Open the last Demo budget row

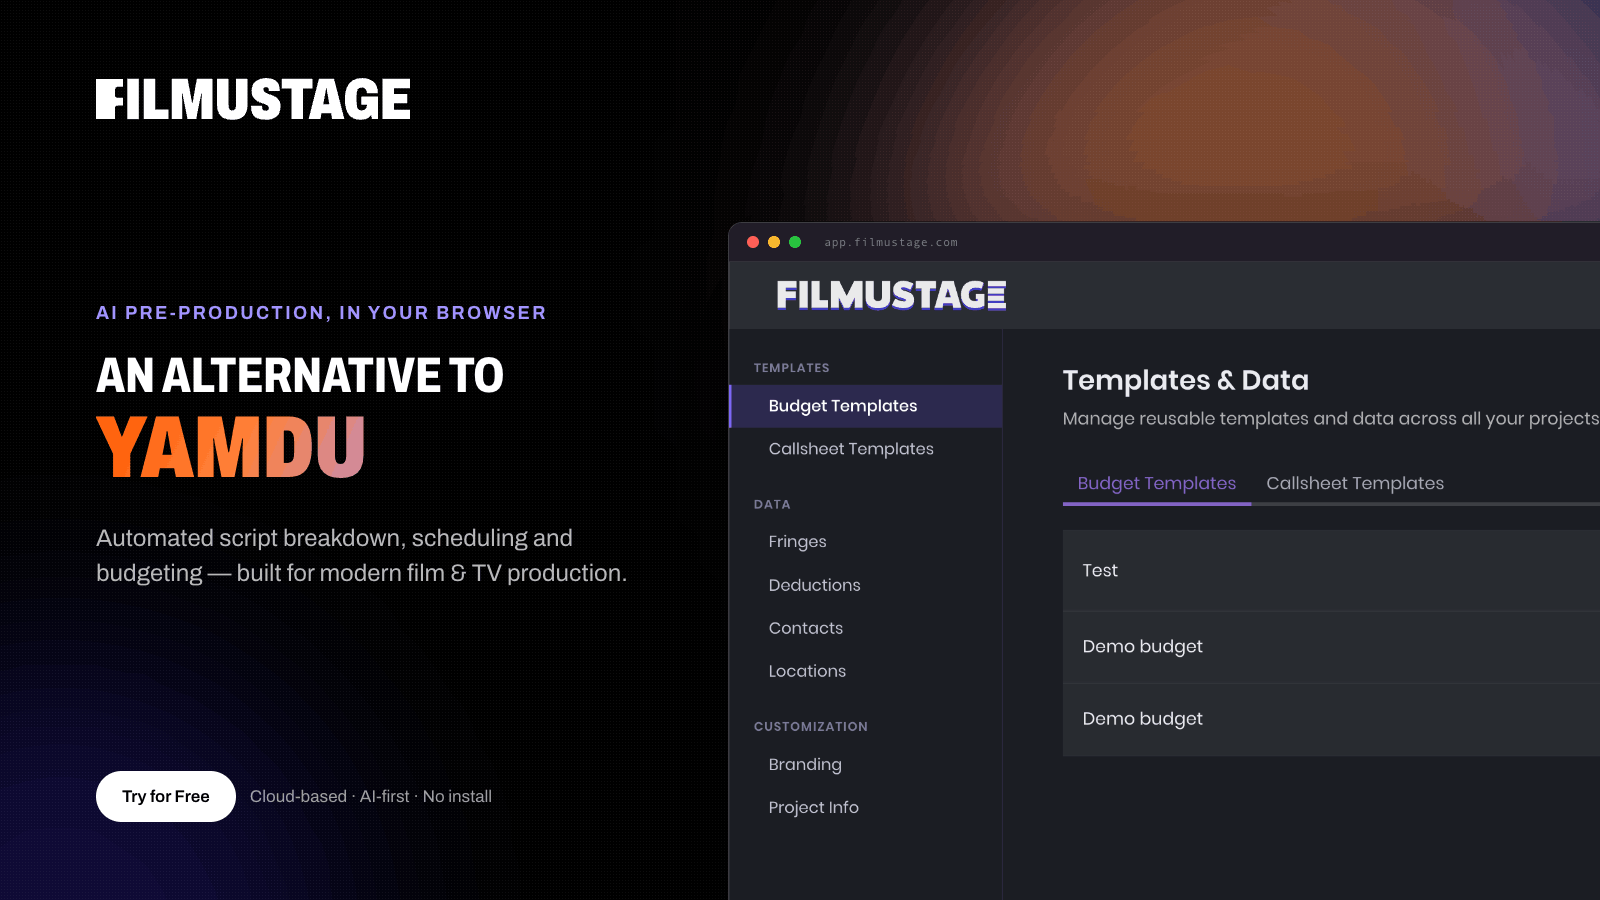coord(1331,720)
